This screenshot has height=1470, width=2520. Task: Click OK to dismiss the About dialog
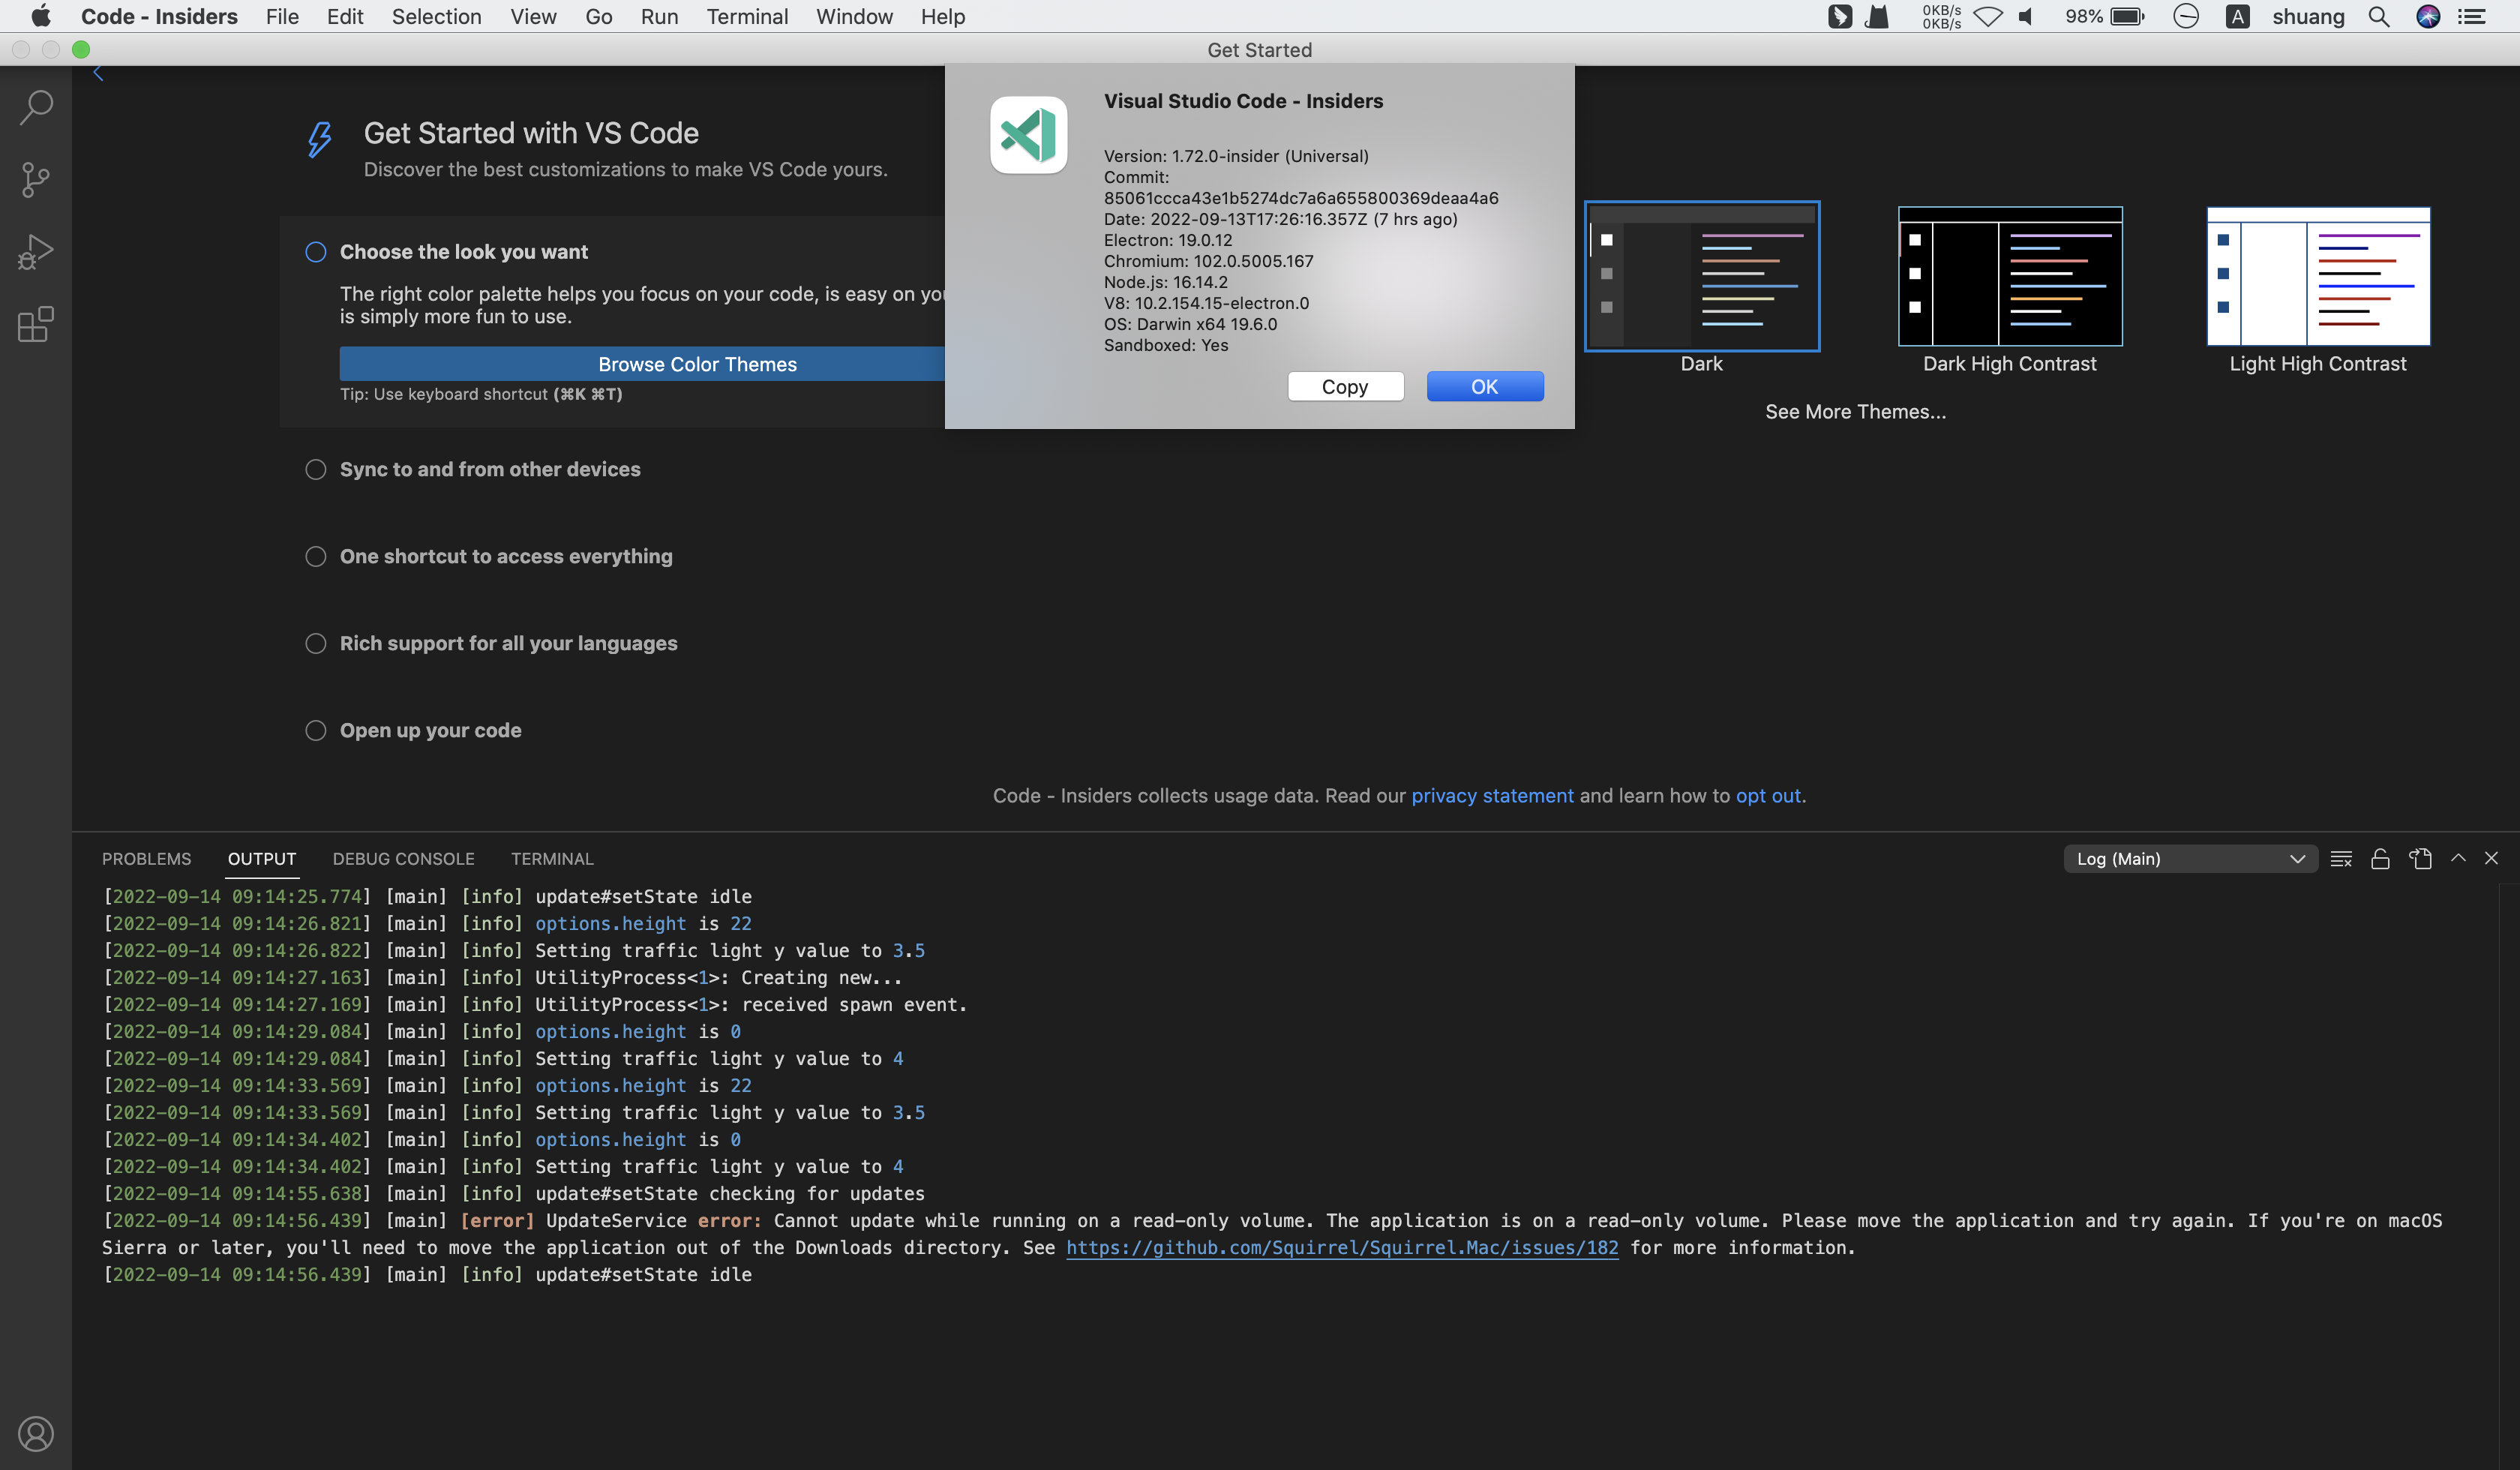[x=1484, y=386]
